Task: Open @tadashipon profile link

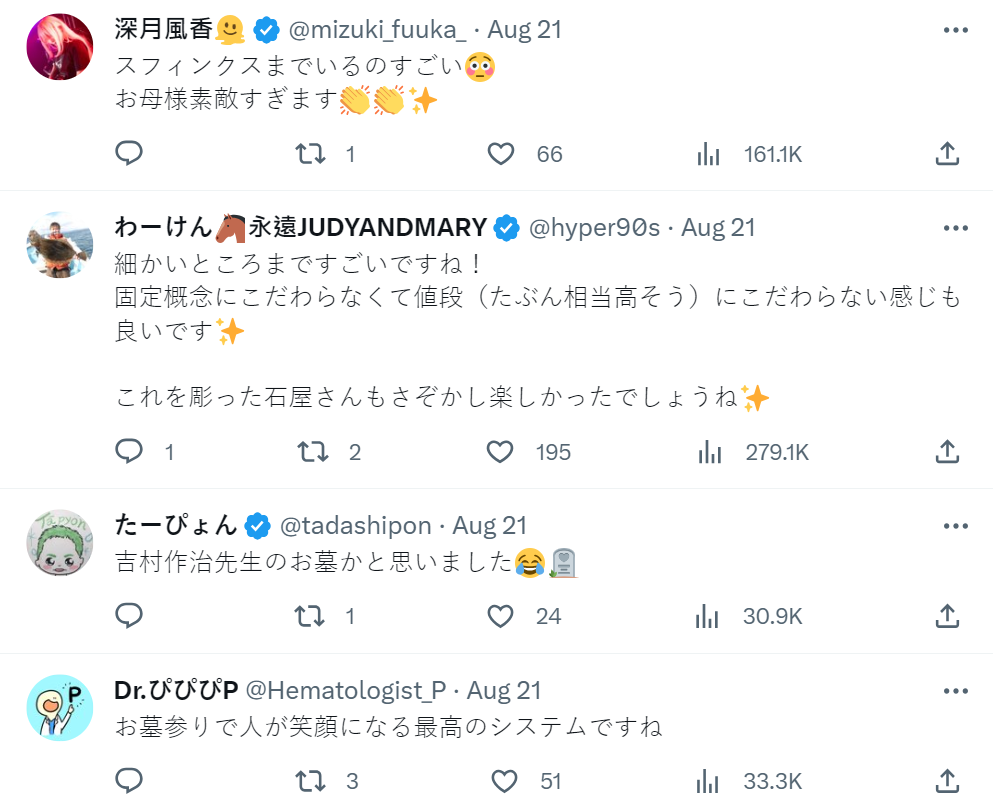Action: (x=355, y=525)
